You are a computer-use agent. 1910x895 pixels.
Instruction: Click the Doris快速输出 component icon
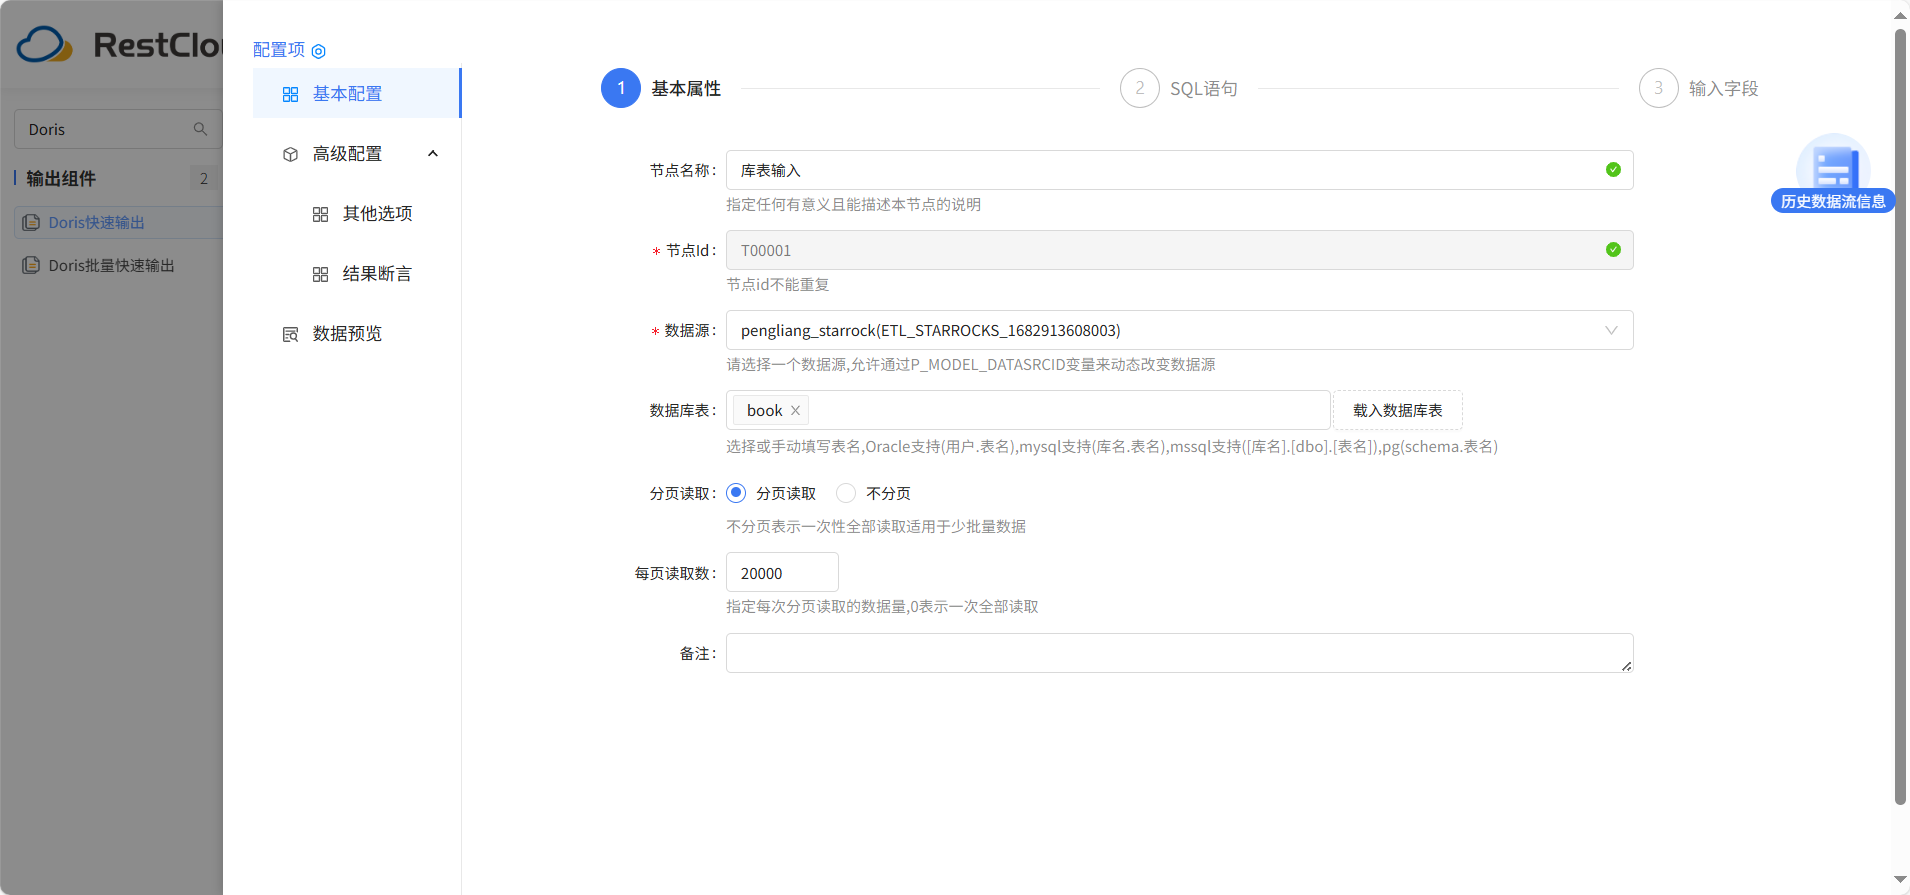click(x=31, y=222)
